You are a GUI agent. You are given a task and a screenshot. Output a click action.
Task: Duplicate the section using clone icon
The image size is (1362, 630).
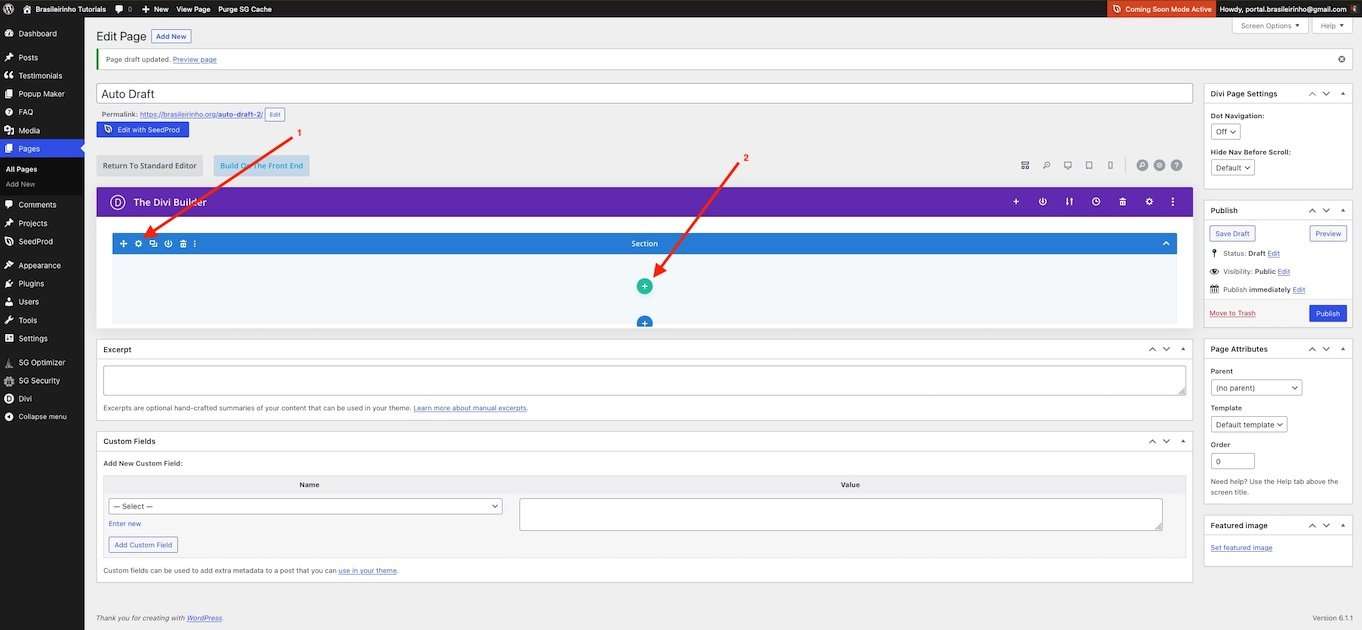[x=153, y=244]
